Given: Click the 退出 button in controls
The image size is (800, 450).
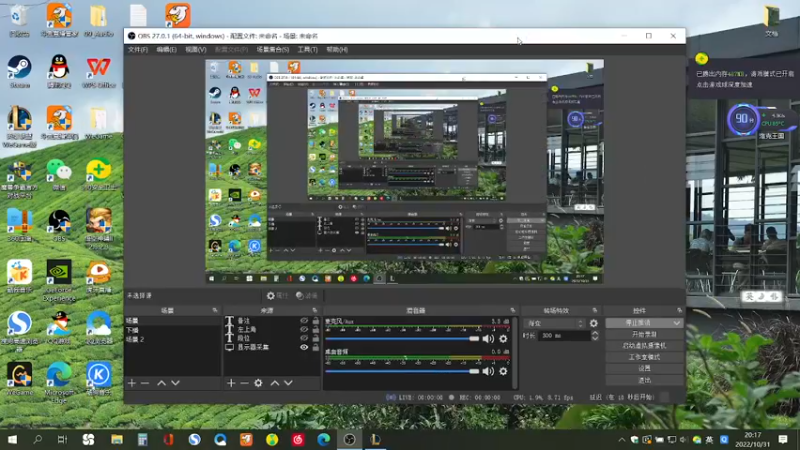Looking at the screenshot, I should (x=644, y=380).
